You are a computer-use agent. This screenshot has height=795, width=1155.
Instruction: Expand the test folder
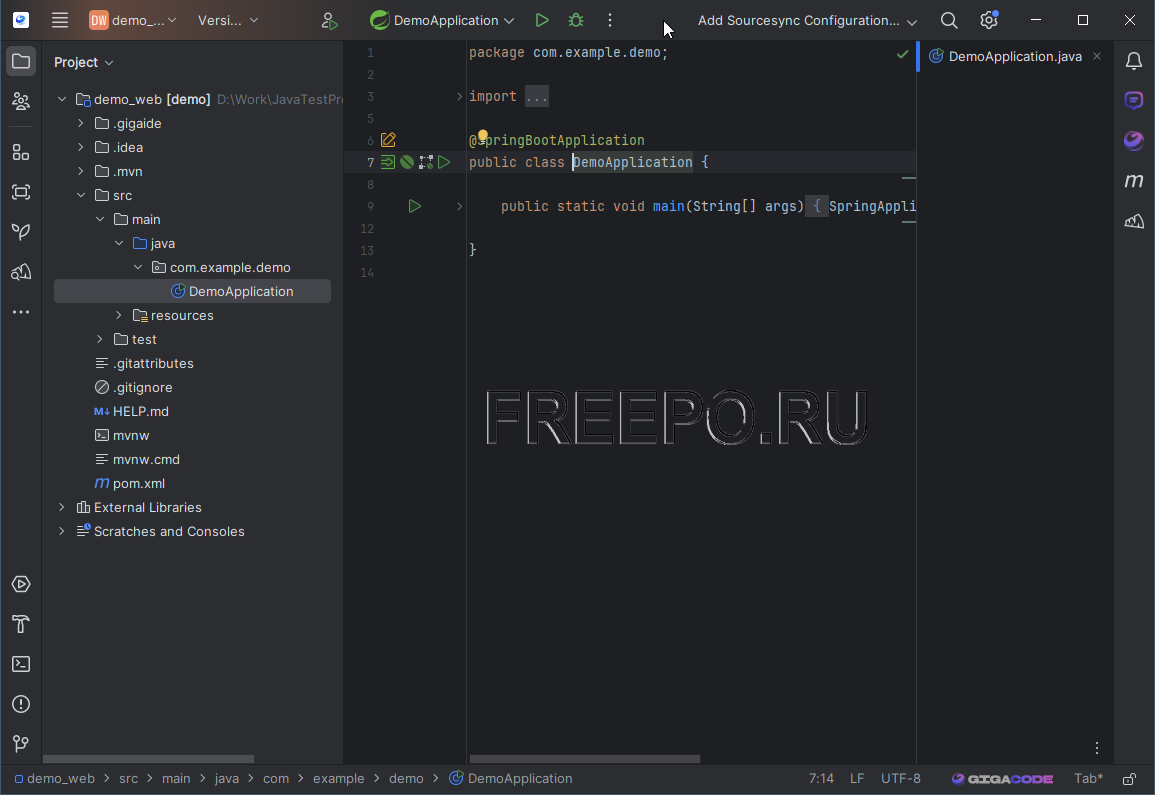pos(100,340)
